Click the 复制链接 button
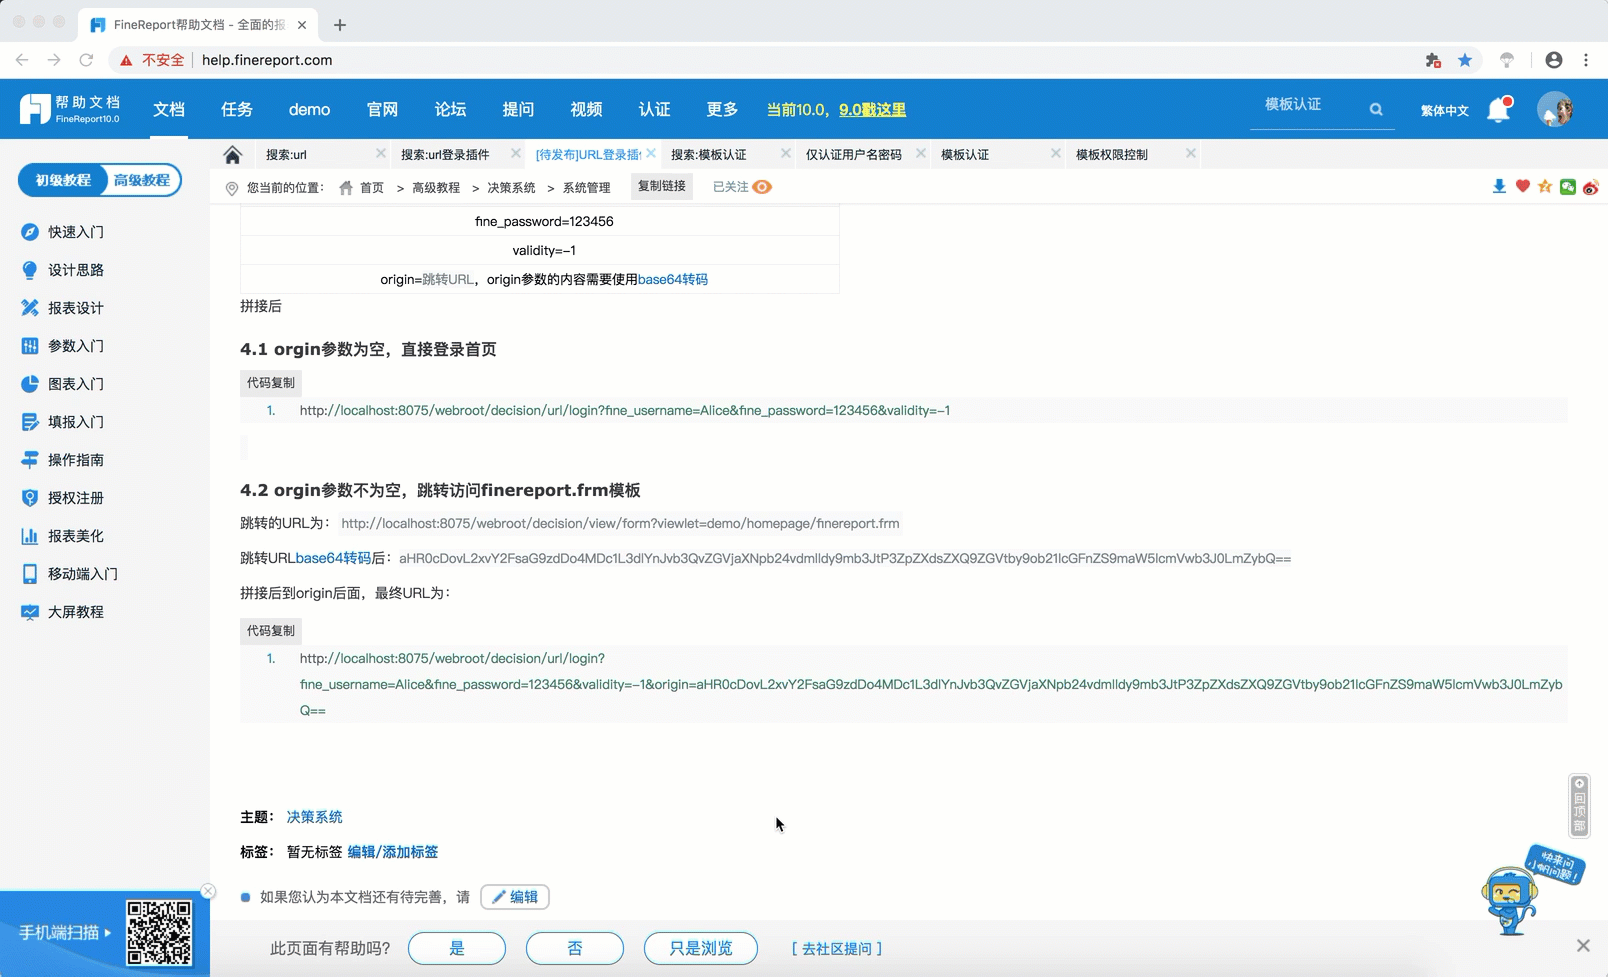 (662, 186)
